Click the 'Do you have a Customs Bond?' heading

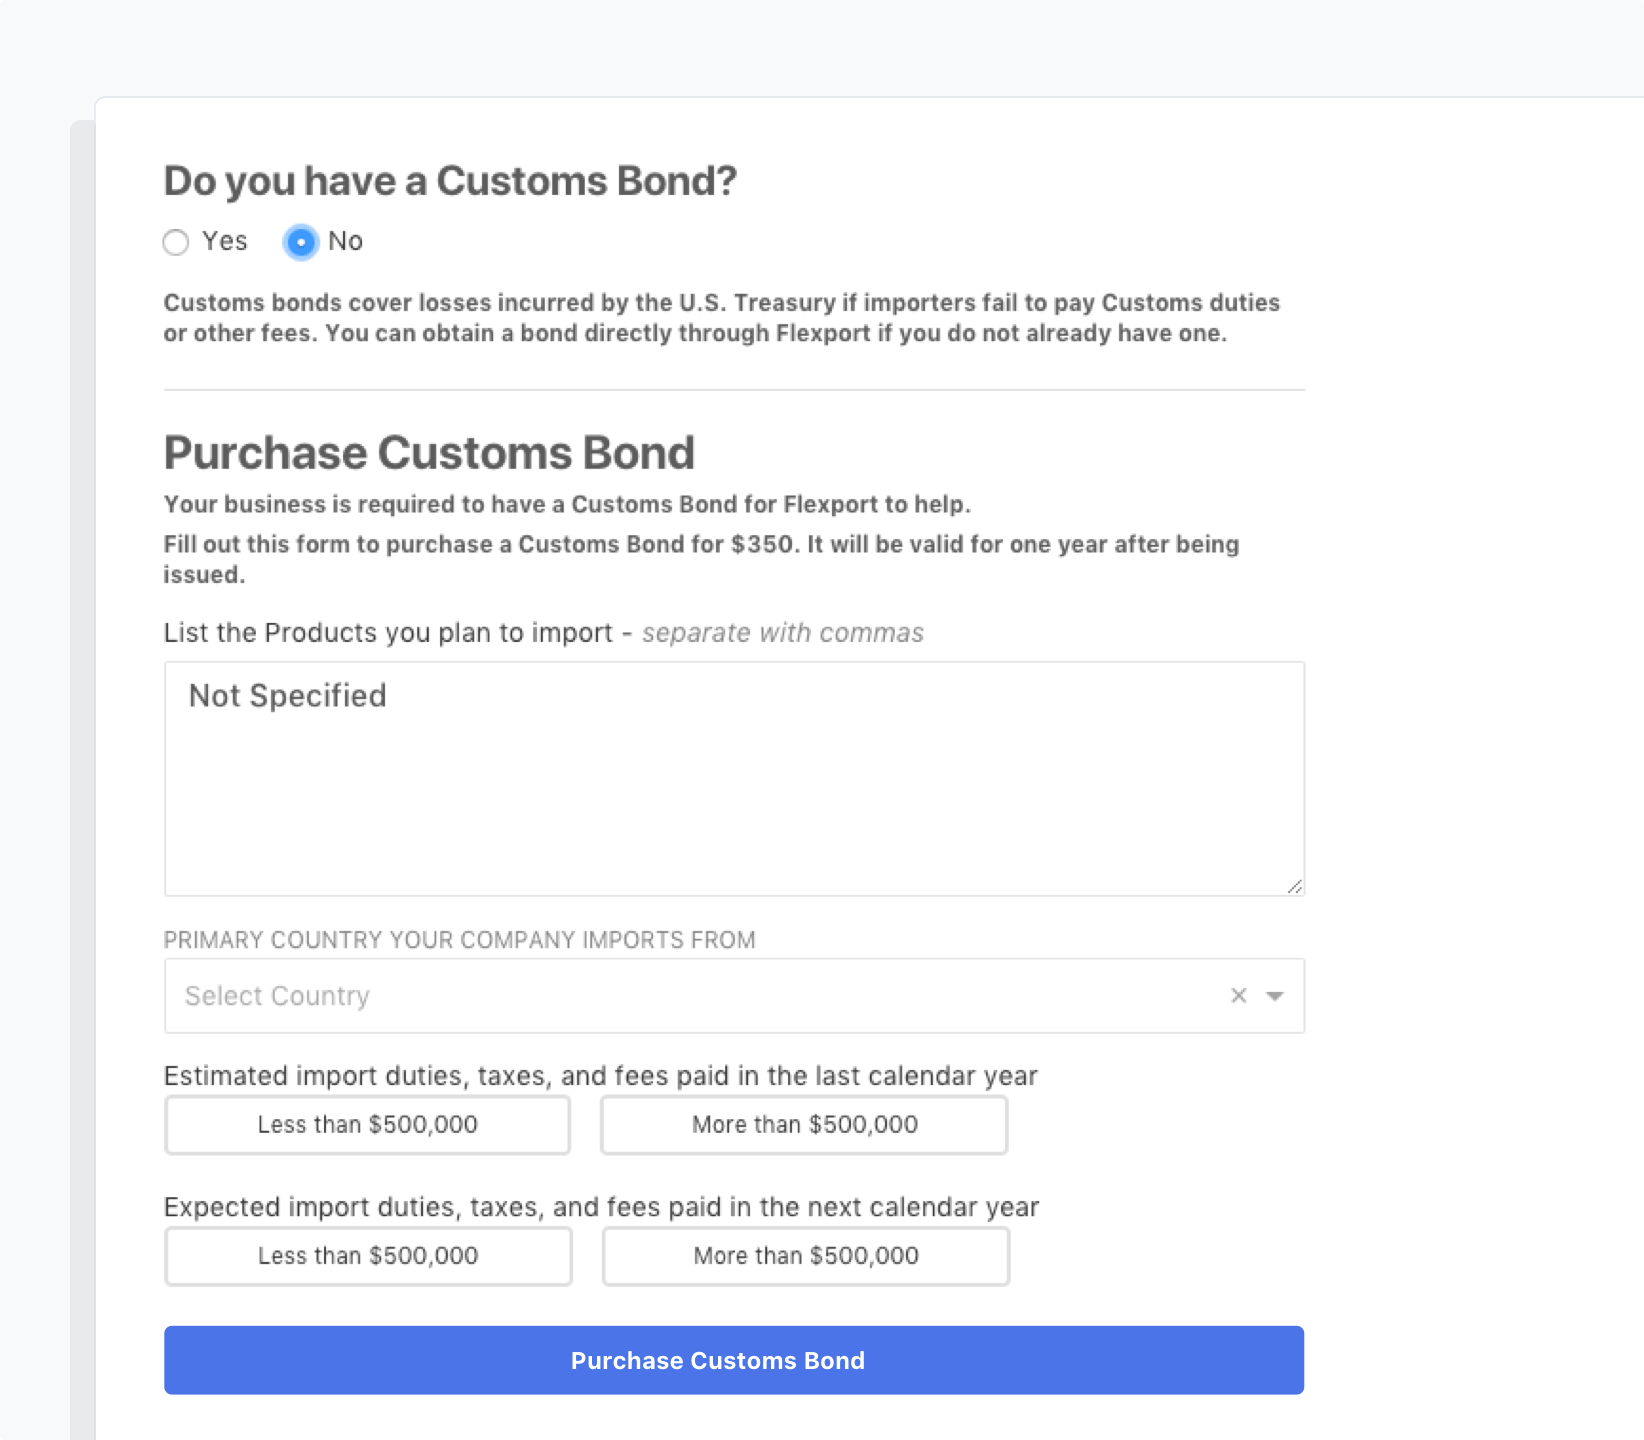[450, 181]
